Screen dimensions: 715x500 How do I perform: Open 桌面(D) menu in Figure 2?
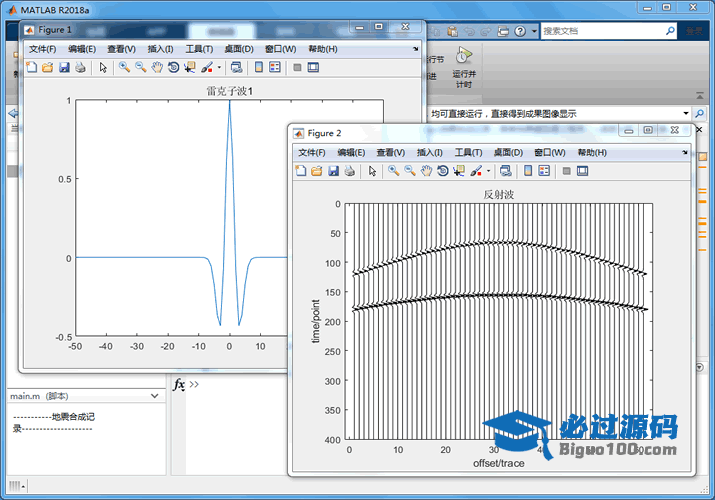508,153
